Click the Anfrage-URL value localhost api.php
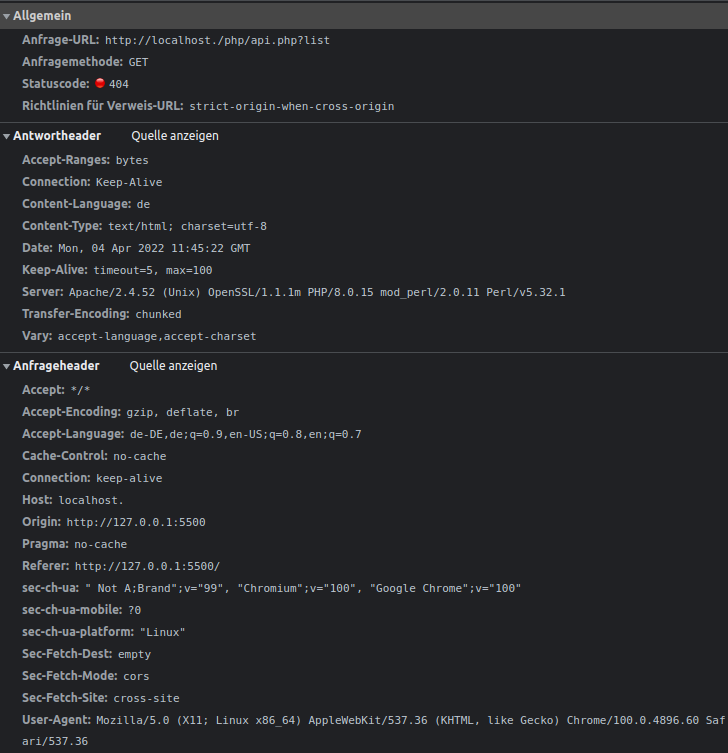This screenshot has height=753, width=728. (x=217, y=40)
